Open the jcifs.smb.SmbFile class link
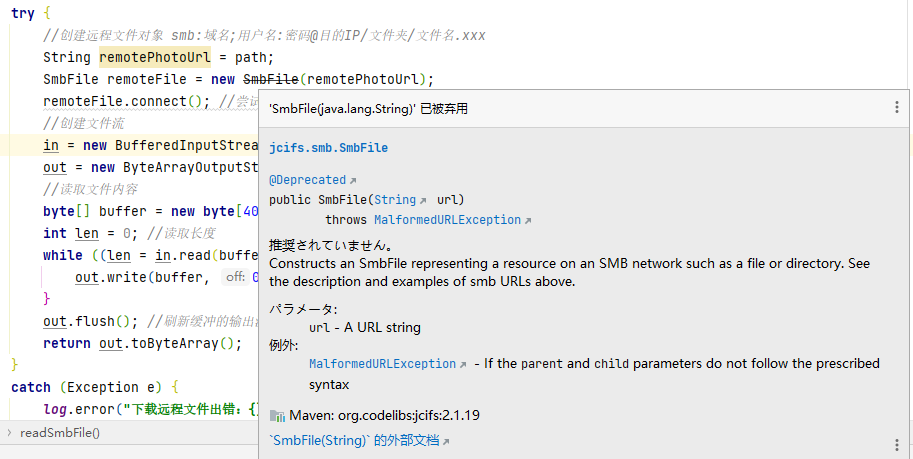The width and height of the screenshot is (913, 459). 328,148
